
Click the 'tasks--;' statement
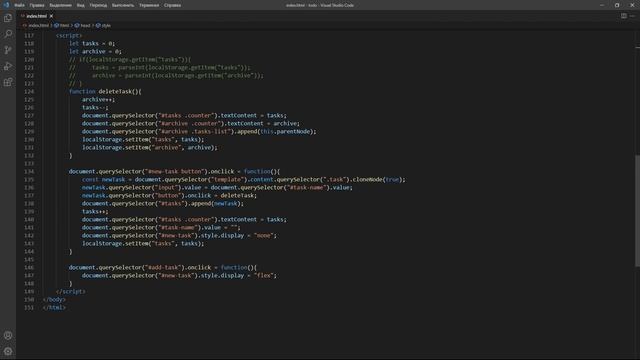(95, 108)
